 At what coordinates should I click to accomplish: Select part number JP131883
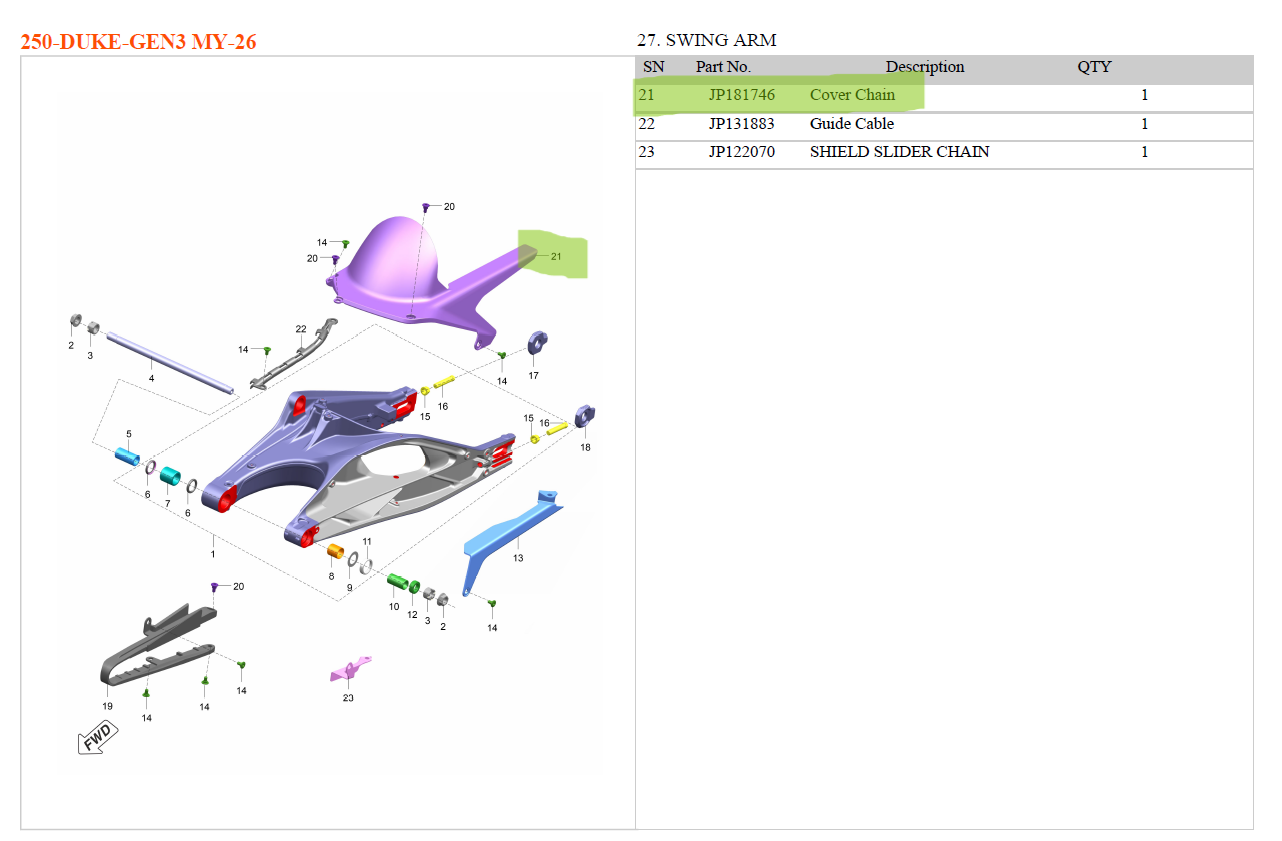click(742, 124)
